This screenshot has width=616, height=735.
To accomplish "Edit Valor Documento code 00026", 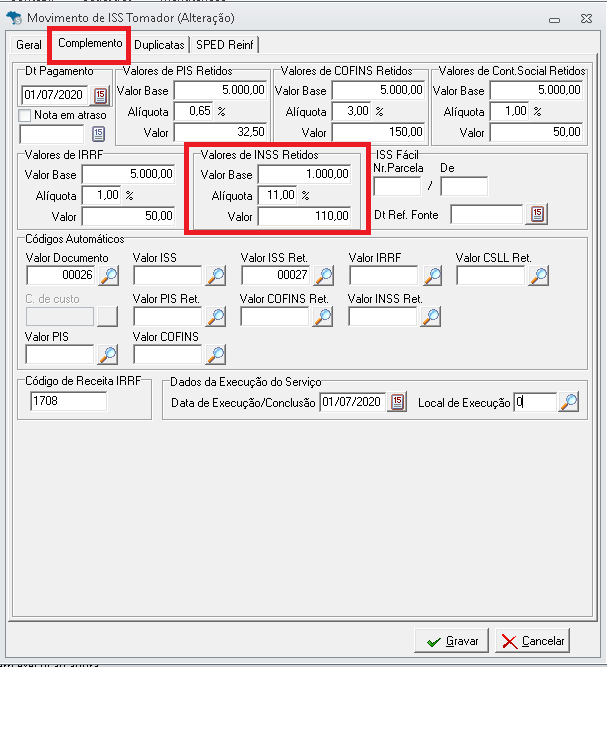I will click(61, 276).
